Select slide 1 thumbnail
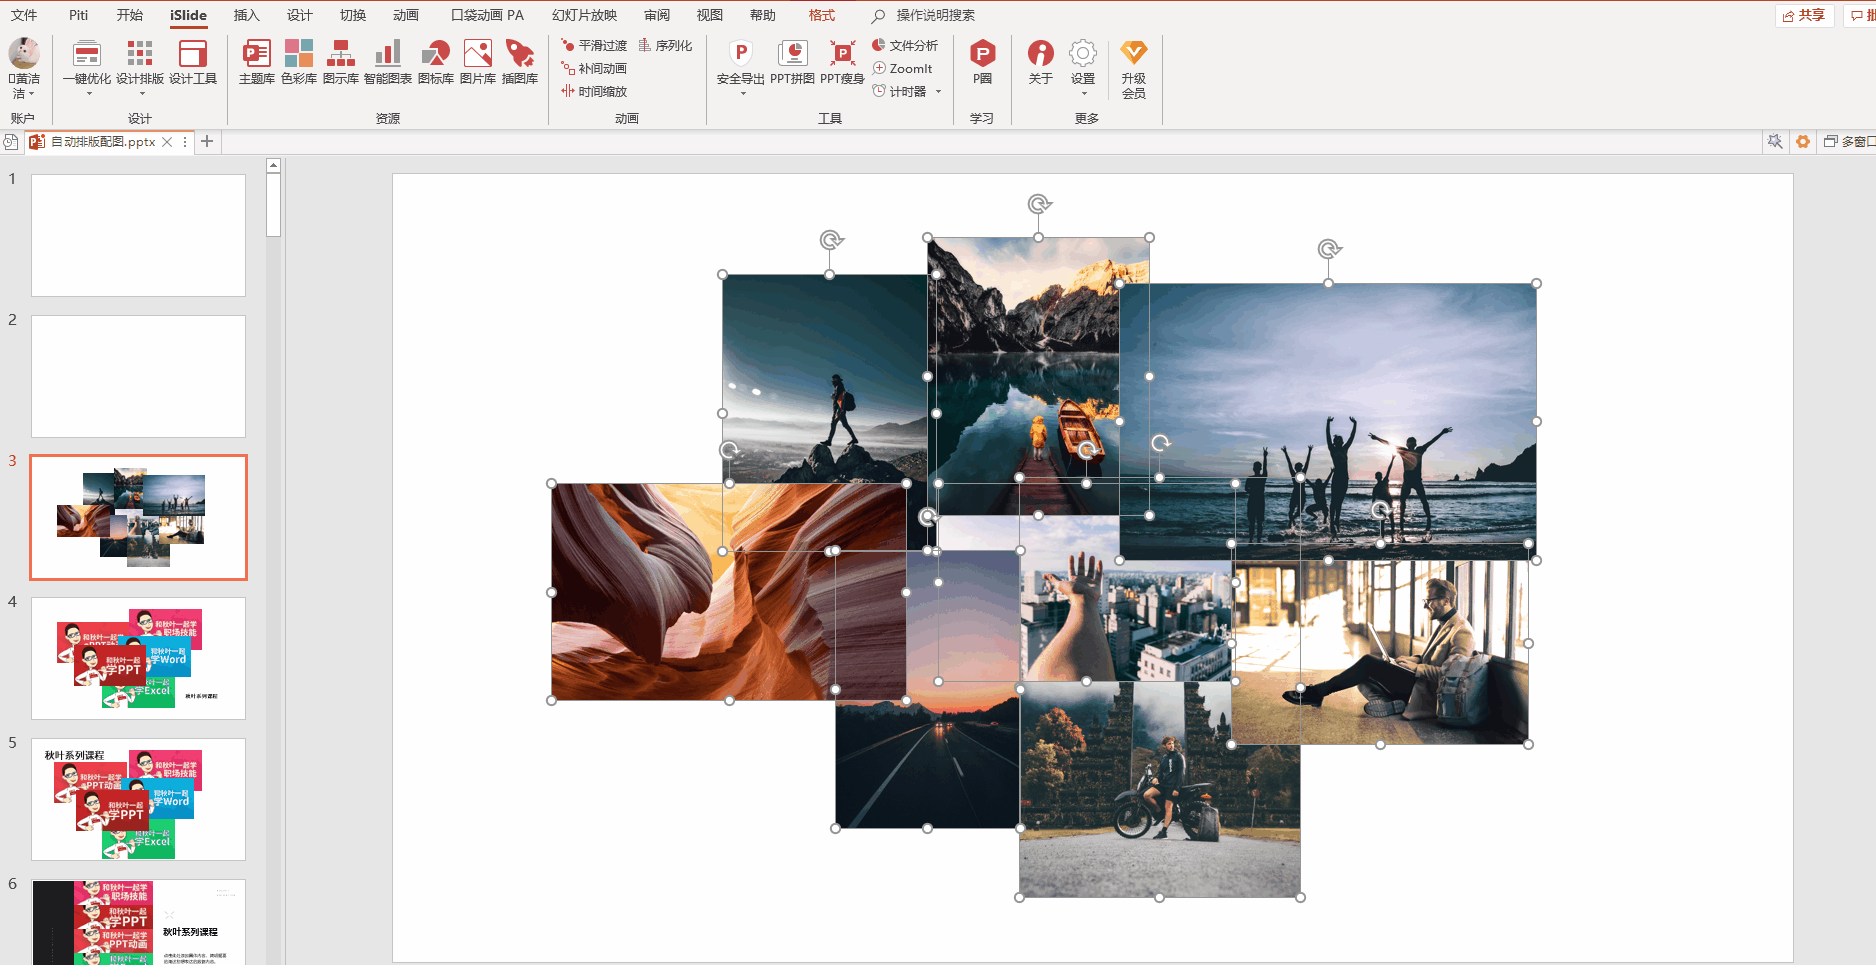Screen dimensions: 1876x965 (138, 235)
